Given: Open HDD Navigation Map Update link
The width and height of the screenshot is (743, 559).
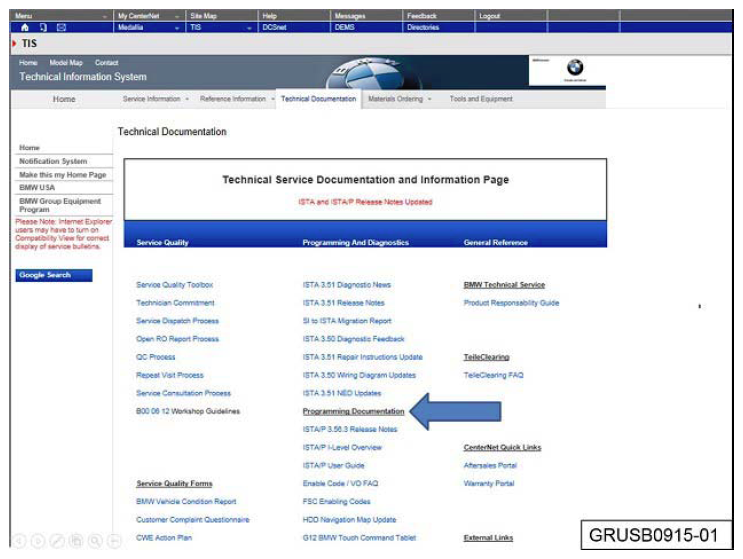Looking at the screenshot, I should click(349, 519).
